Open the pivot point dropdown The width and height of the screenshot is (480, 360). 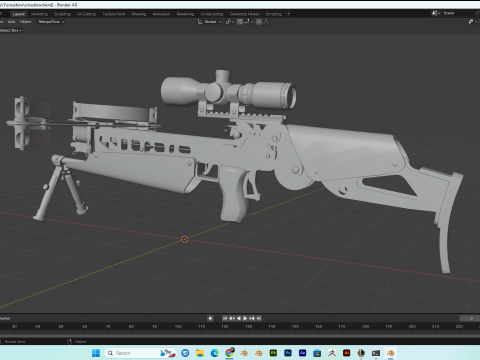tap(230, 22)
